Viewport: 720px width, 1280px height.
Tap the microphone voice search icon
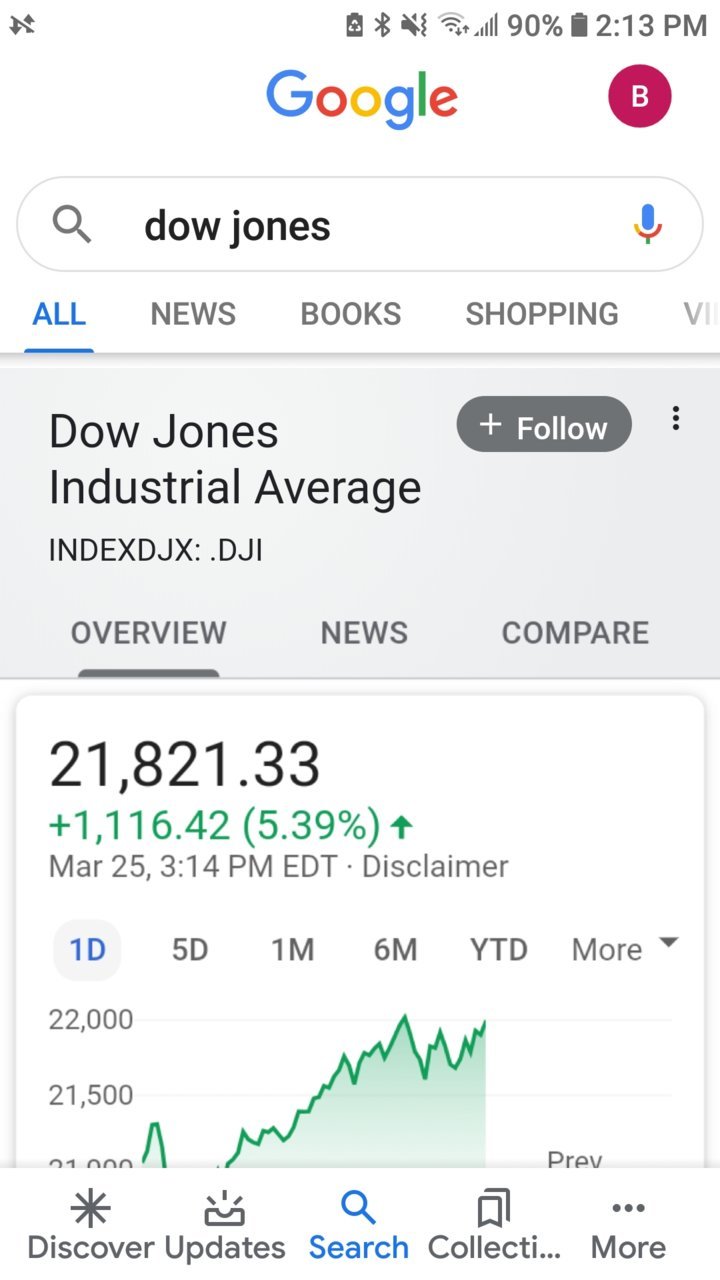(648, 224)
